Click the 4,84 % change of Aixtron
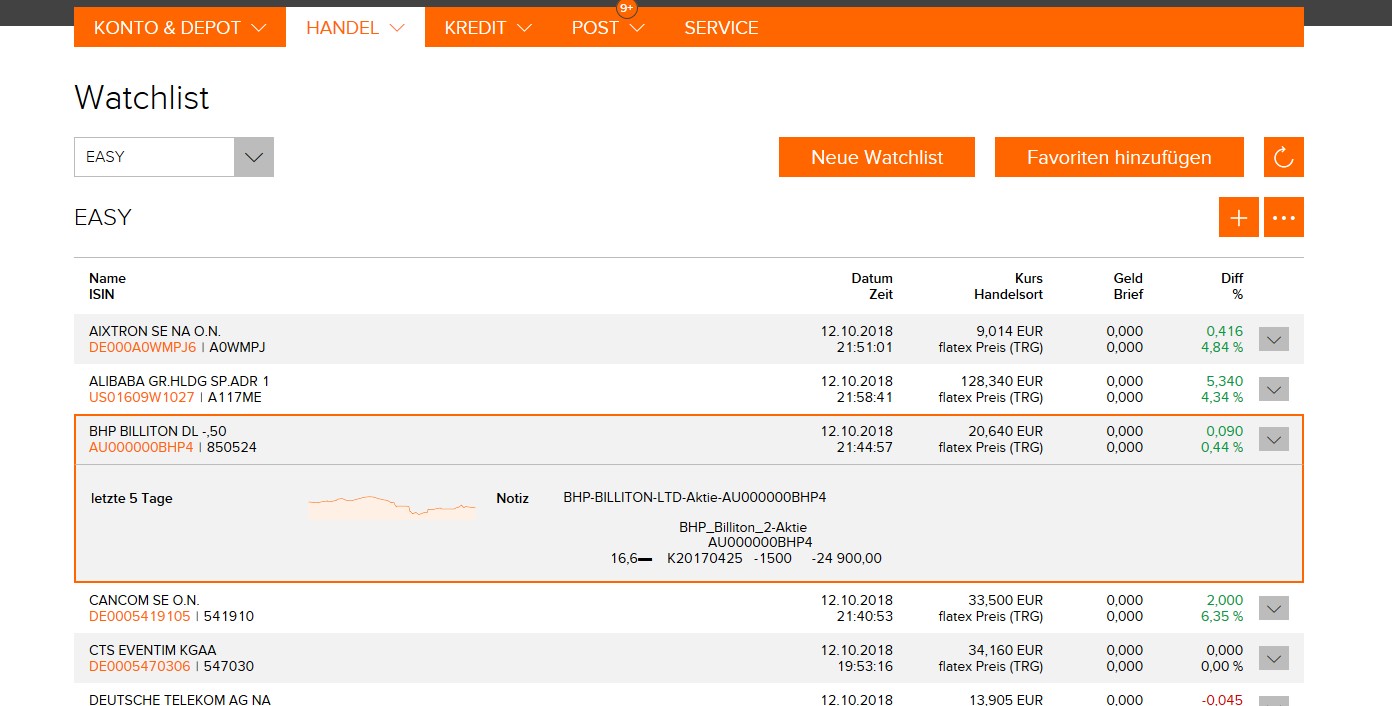Viewport: 1392px width, 706px height. [1222, 347]
